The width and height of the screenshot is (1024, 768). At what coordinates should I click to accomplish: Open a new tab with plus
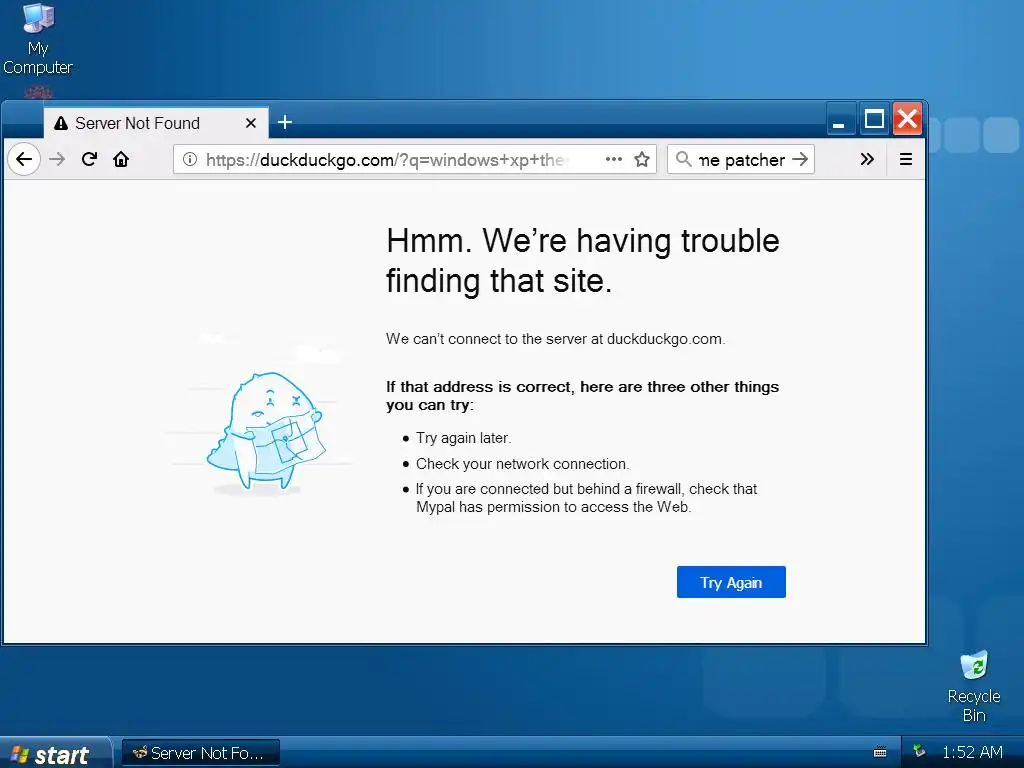tap(285, 122)
